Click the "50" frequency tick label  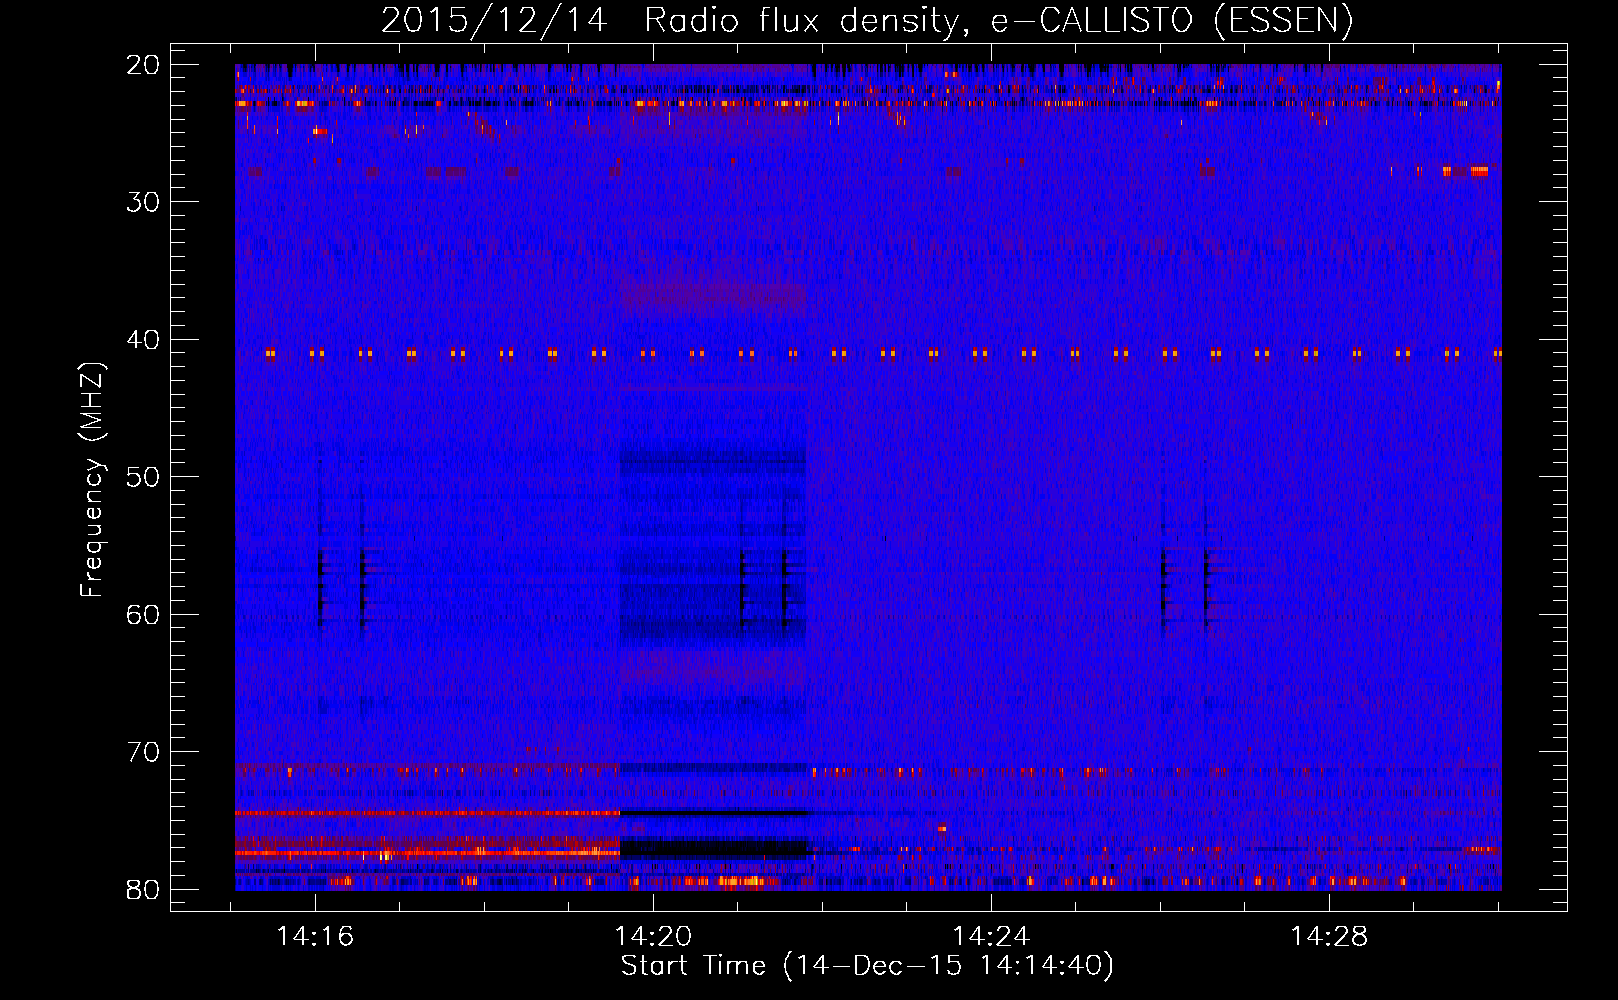[144, 477]
